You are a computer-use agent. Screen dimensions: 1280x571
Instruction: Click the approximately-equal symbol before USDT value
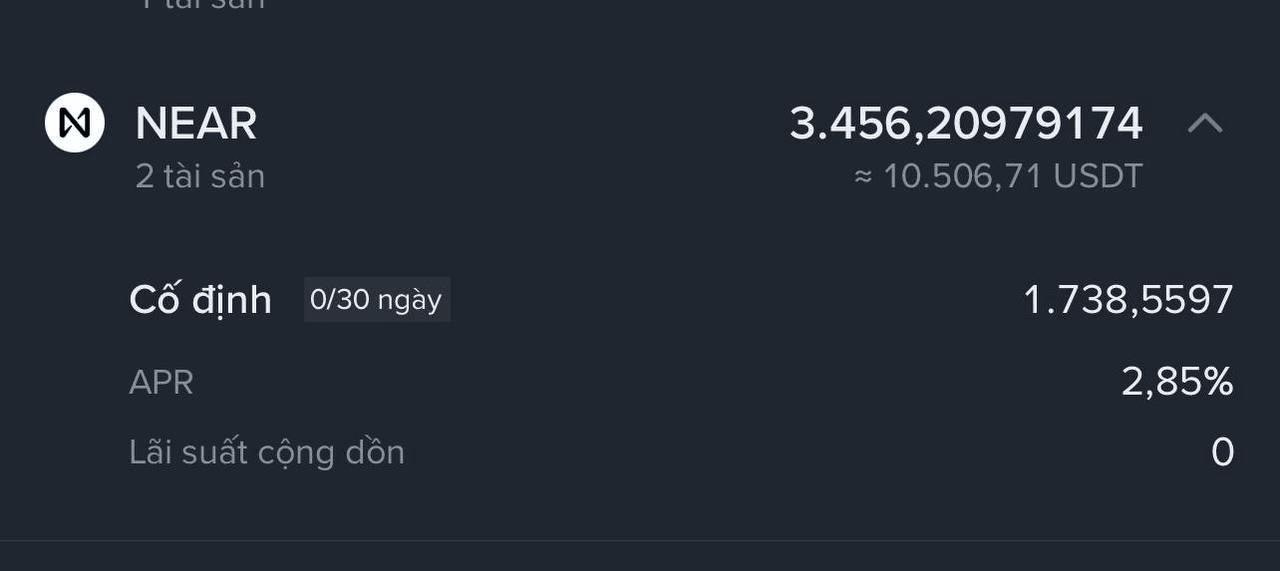click(863, 178)
